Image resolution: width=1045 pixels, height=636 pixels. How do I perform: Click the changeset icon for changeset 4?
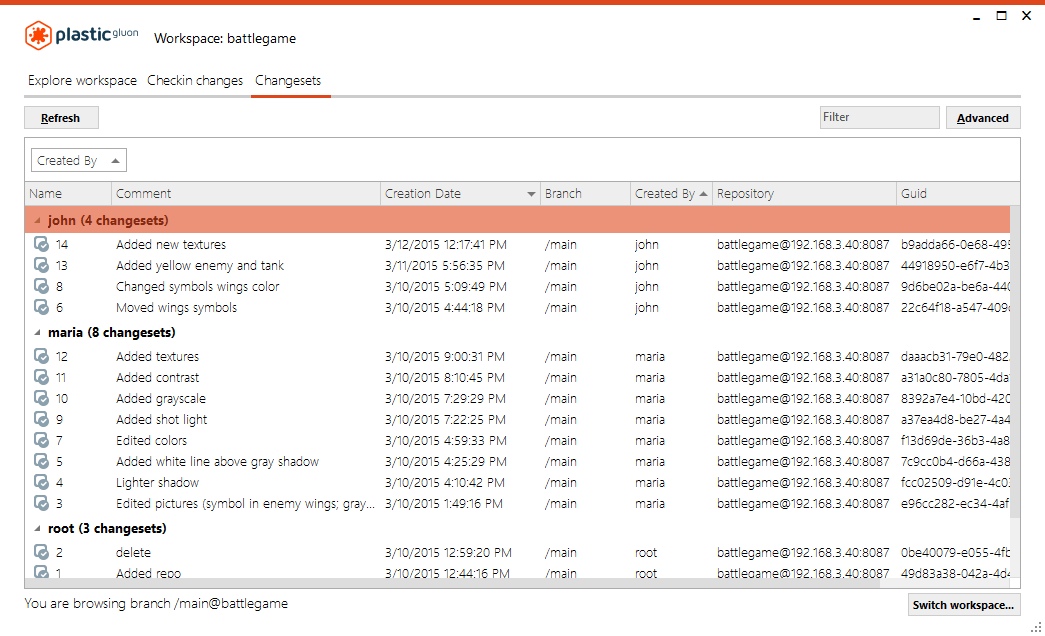[x=41, y=483]
